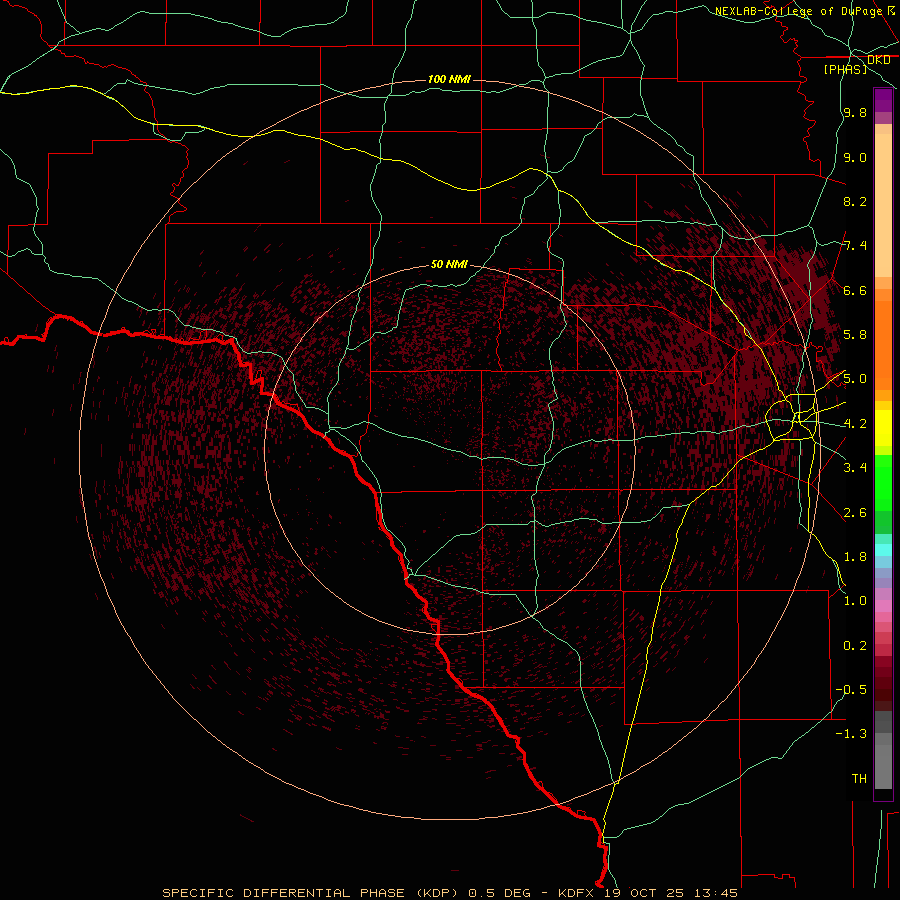
Task: Click the 8.2 scale value
Action: [855, 201]
